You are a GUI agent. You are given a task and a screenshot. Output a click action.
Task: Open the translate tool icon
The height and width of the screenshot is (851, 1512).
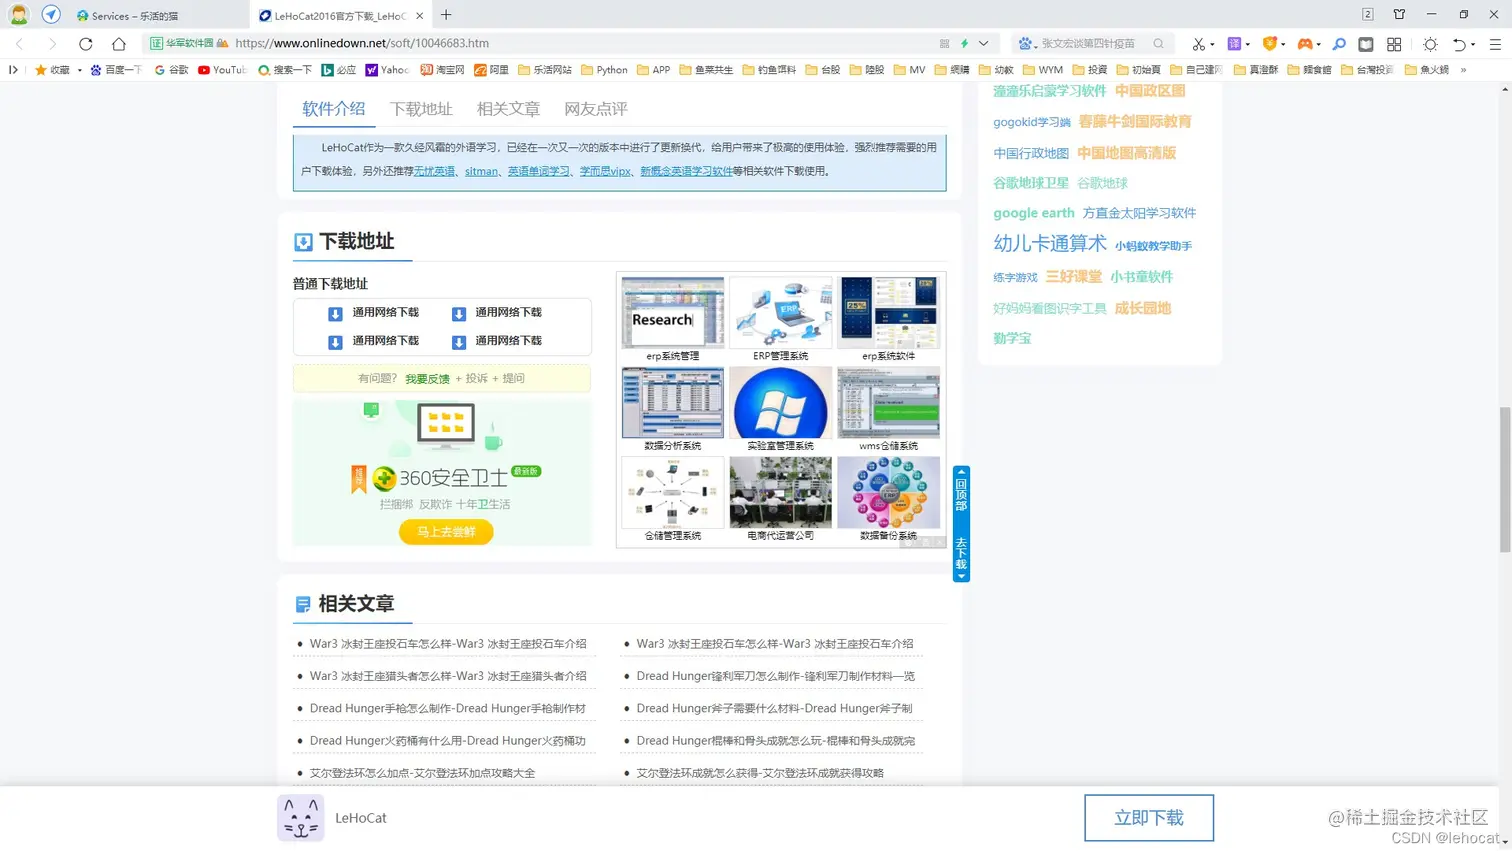[1234, 43]
